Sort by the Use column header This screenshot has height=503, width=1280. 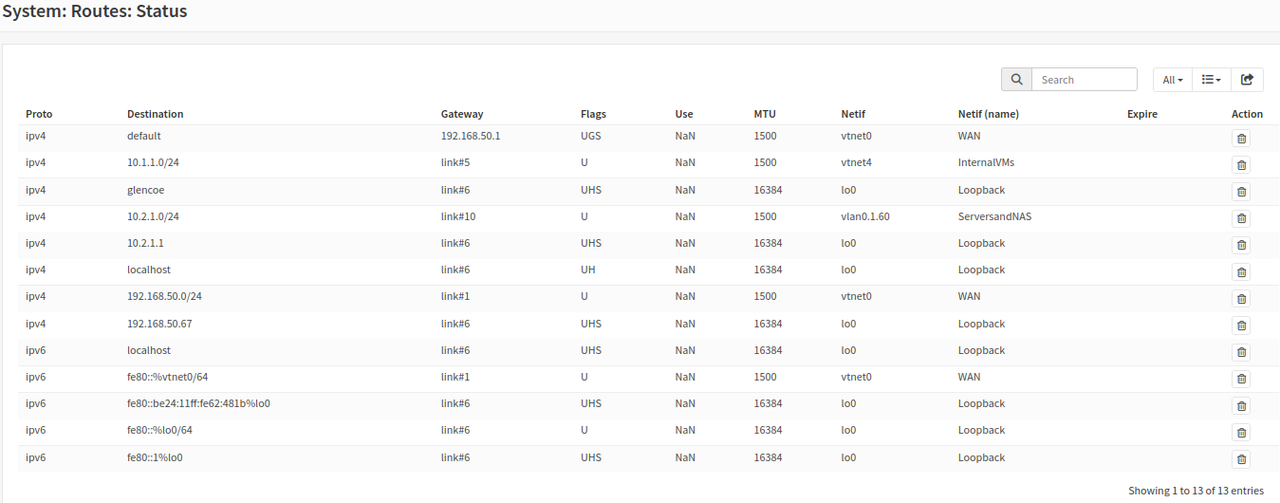click(684, 114)
